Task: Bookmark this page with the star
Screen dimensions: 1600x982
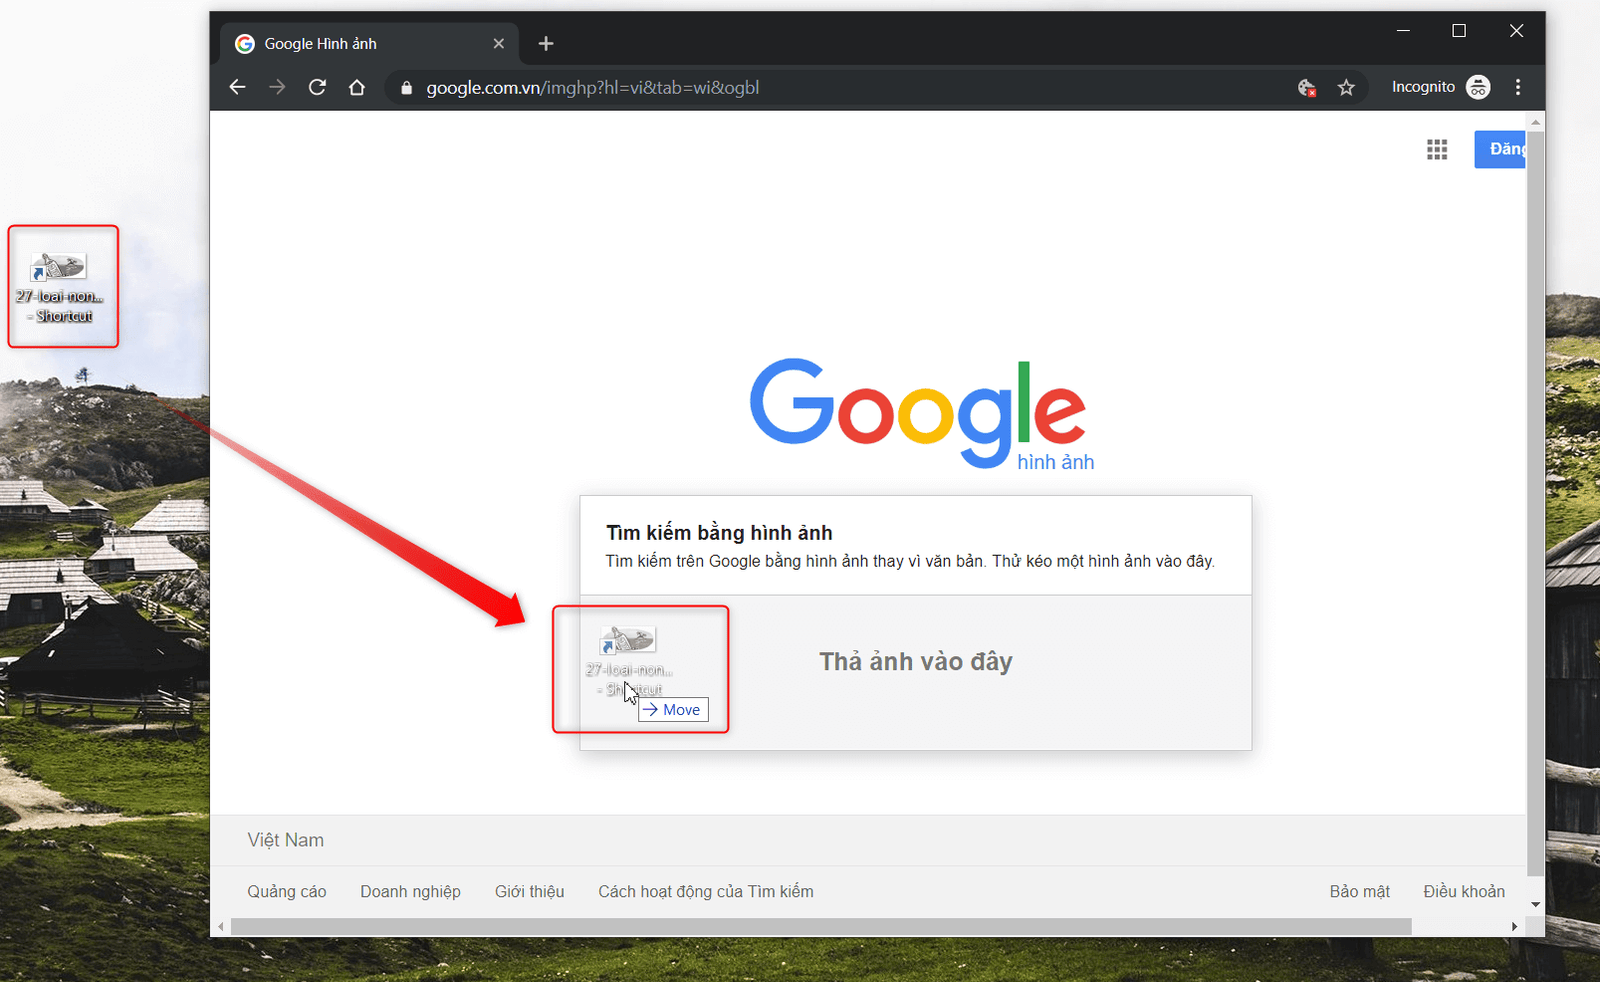Action: coord(1346,88)
